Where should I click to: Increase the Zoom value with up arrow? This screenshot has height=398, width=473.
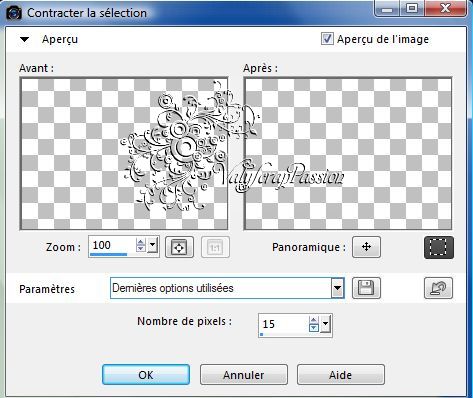click(x=141, y=242)
